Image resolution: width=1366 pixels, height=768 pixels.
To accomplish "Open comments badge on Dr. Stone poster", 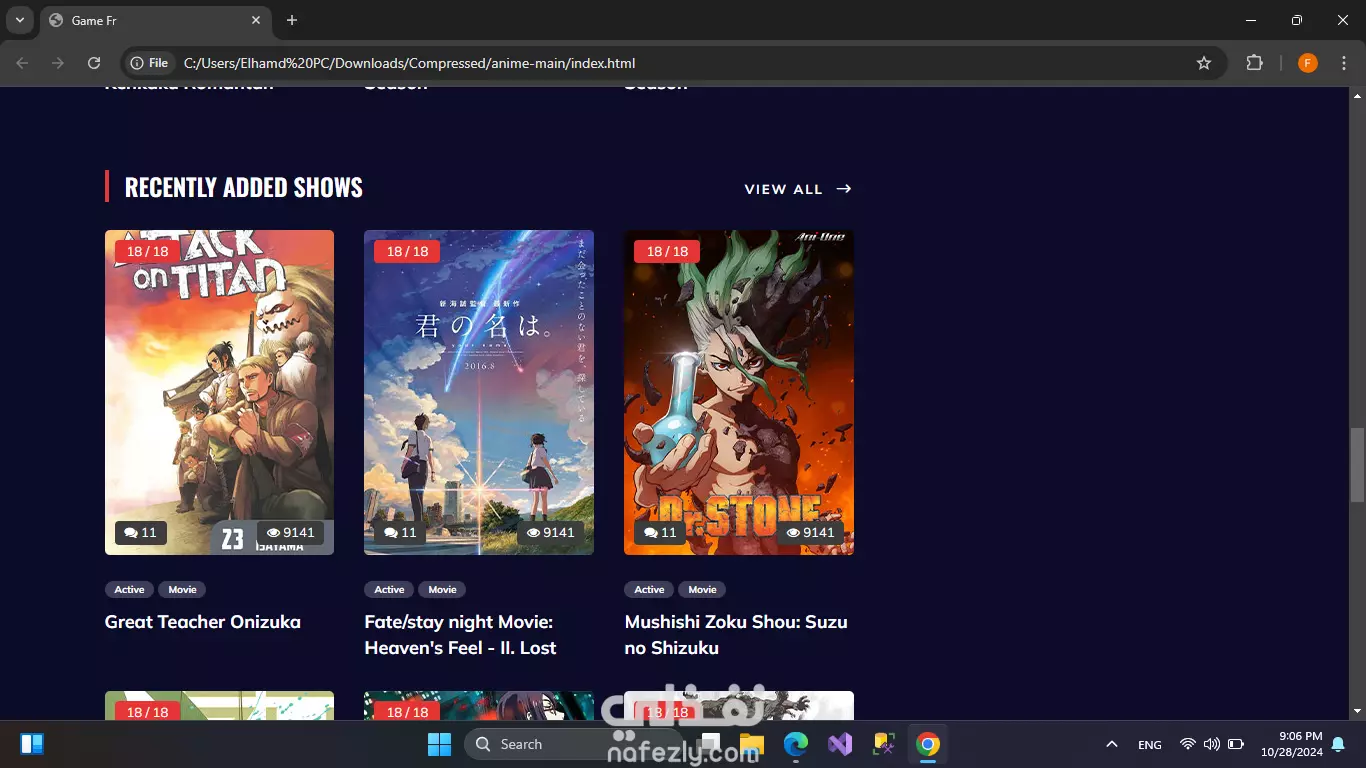I will pyautogui.click(x=660, y=533).
